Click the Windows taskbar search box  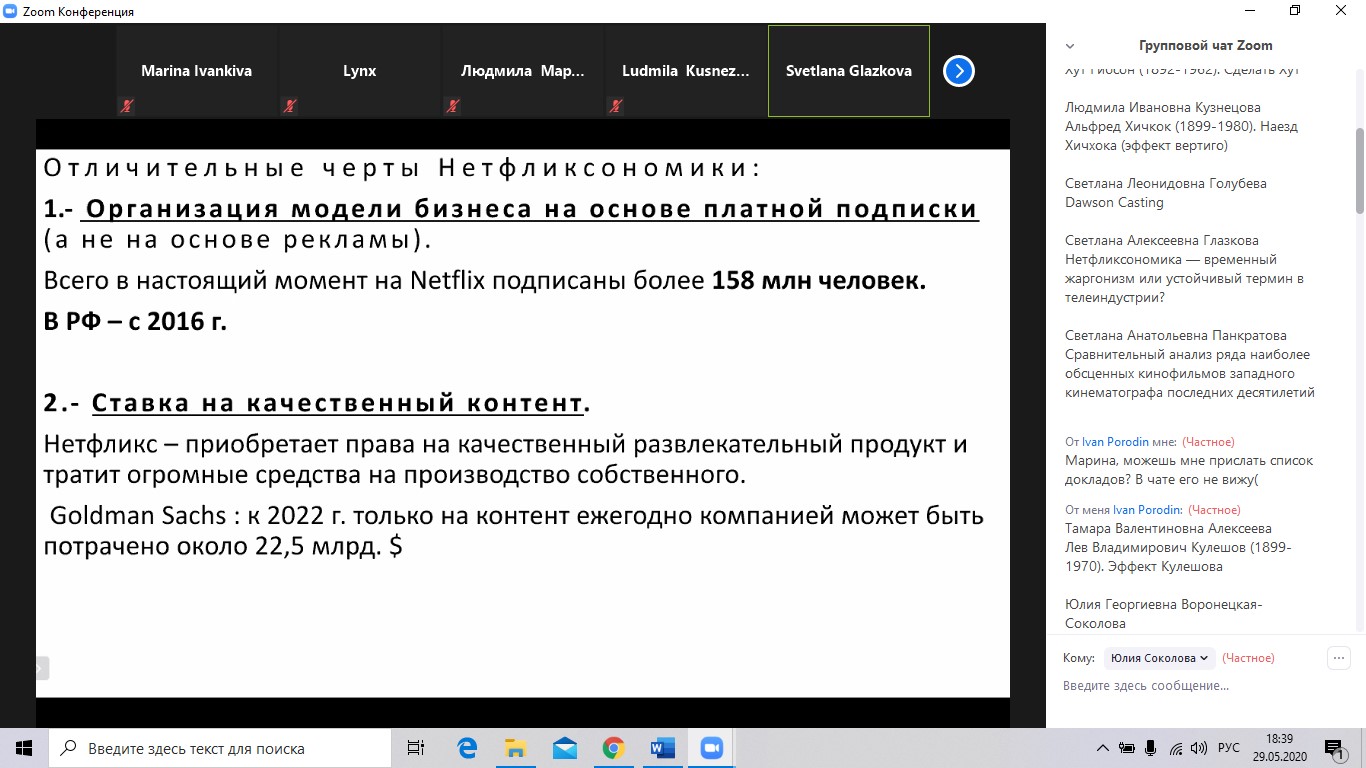click(x=220, y=748)
